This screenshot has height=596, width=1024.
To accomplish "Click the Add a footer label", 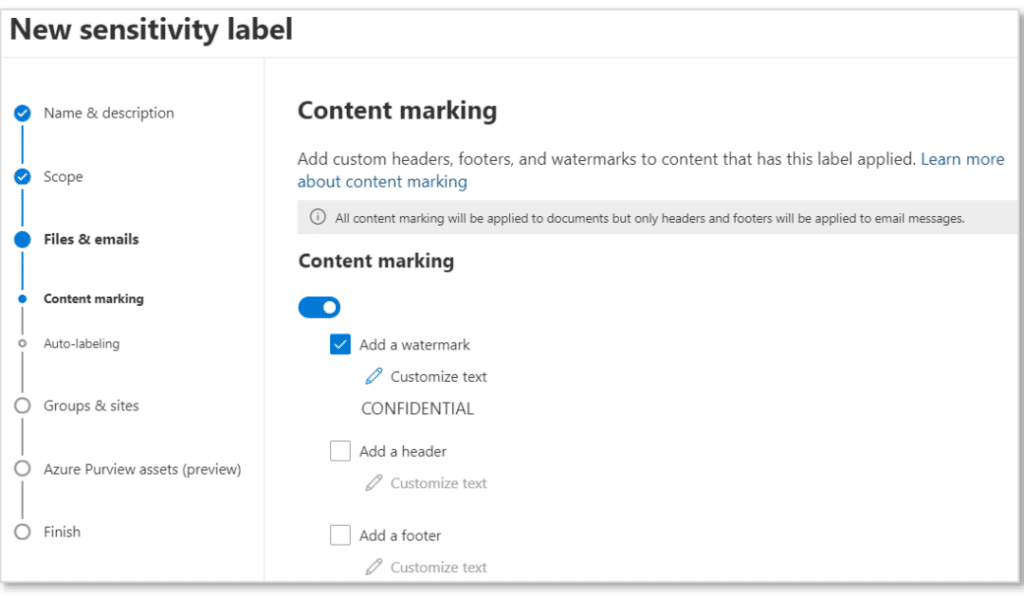I will point(400,536).
